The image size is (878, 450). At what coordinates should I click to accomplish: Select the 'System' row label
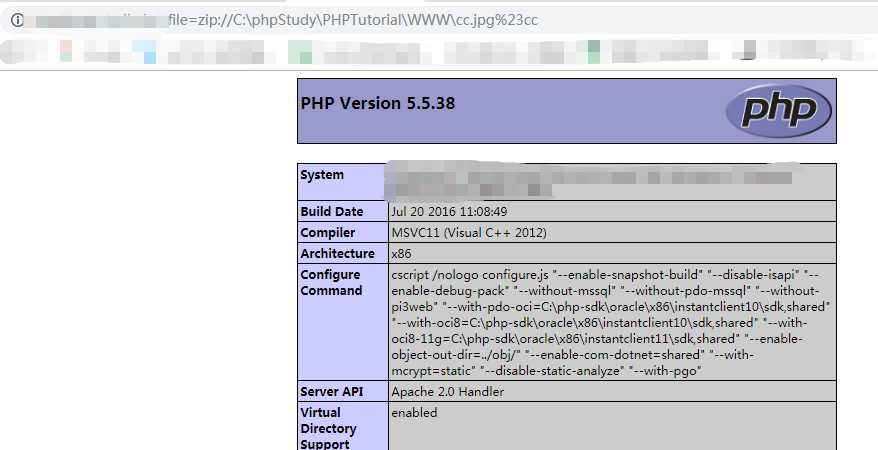322,175
